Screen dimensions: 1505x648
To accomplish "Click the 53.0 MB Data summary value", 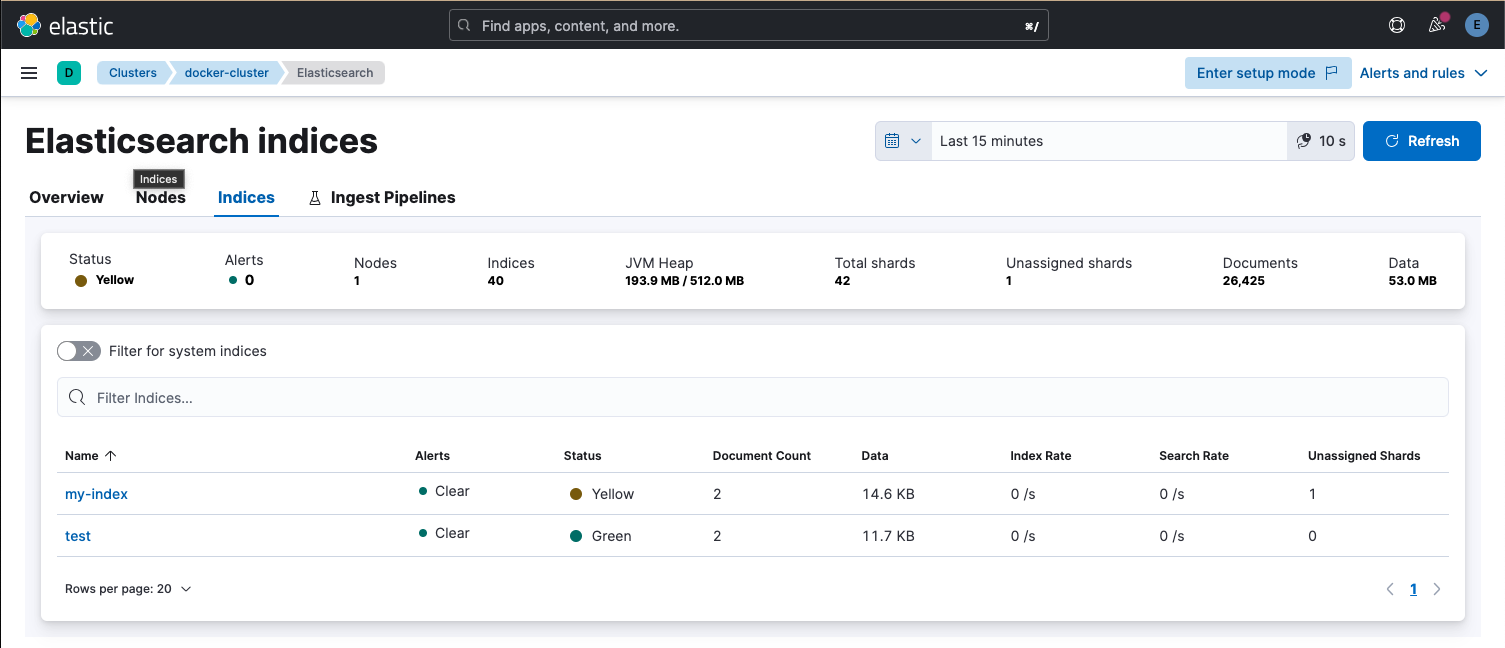I will tap(1413, 281).
